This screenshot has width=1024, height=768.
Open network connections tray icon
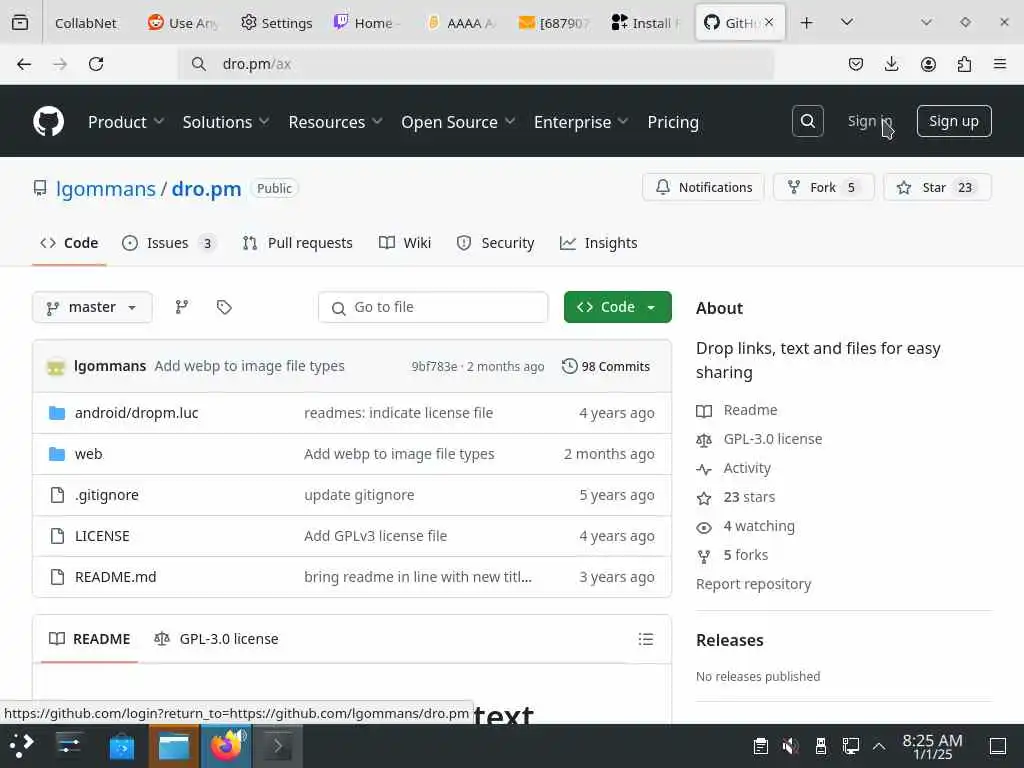[850, 746]
